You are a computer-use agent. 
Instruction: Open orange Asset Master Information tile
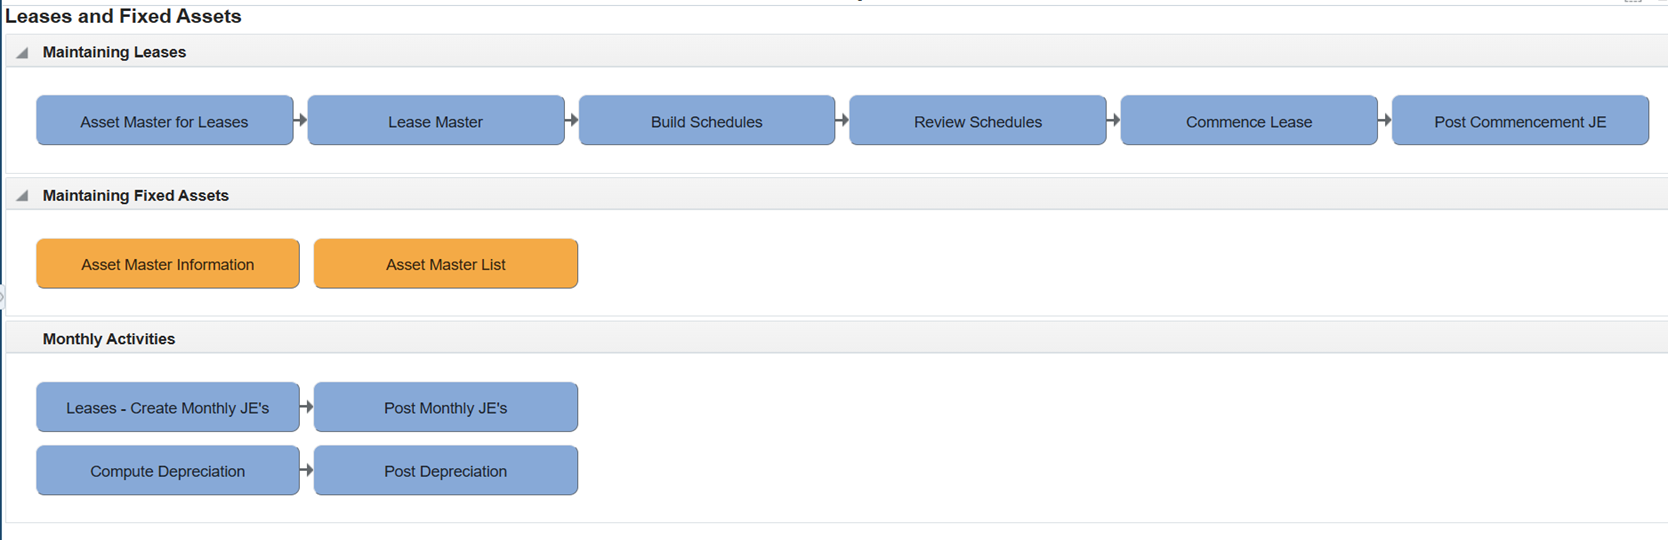[168, 264]
